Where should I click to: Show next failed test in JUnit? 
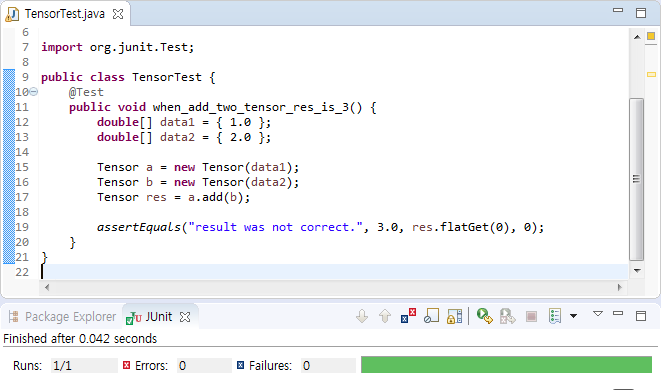(x=362, y=316)
